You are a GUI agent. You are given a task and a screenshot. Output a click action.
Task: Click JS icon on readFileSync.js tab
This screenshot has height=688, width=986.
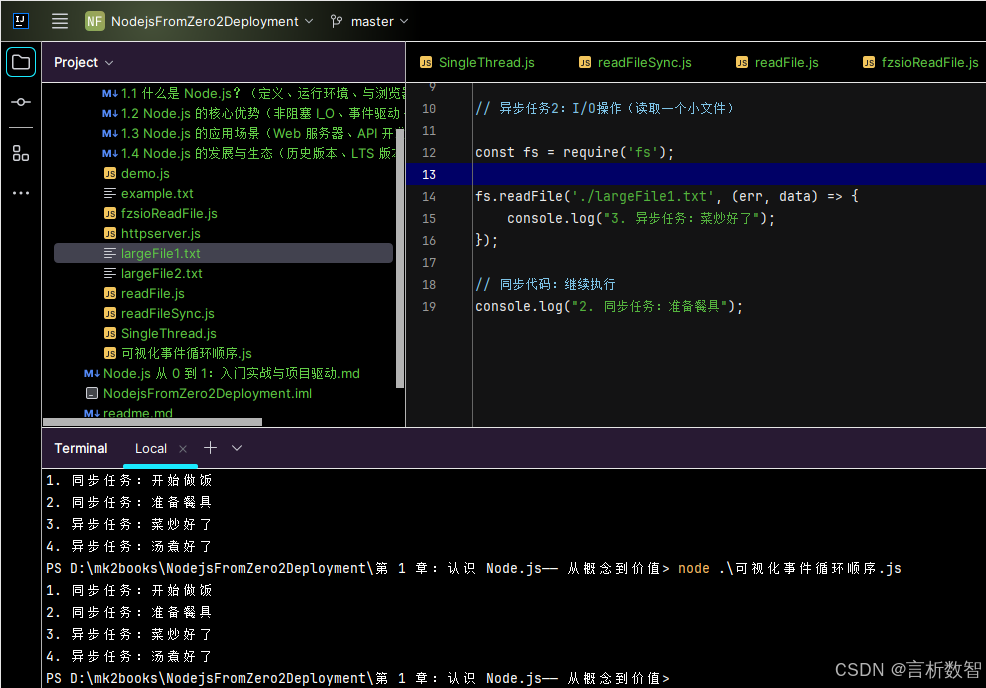[x=585, y=62]
